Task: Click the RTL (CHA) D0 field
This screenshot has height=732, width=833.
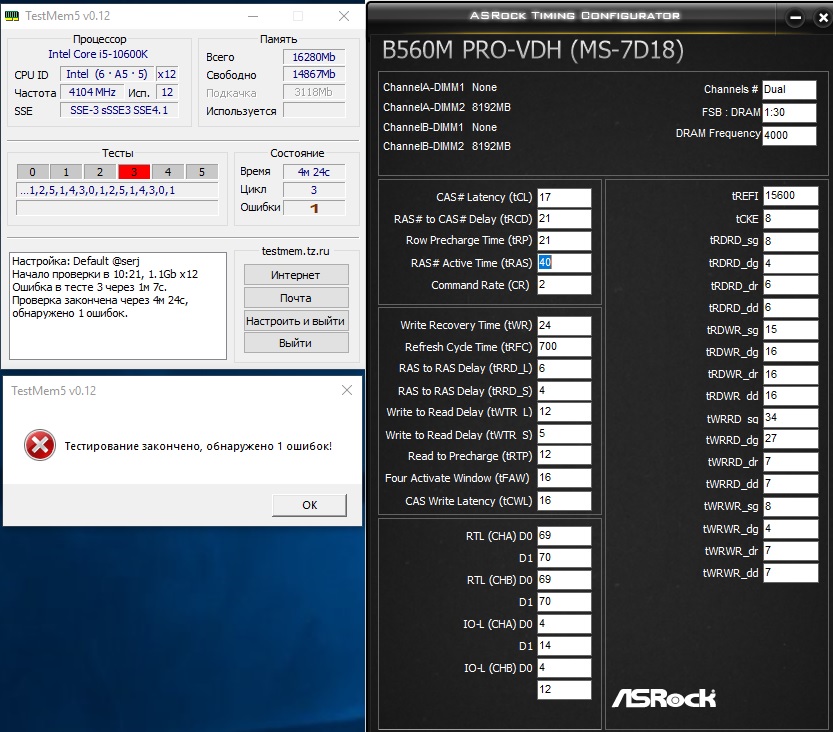Action: [x=564, y=536]
